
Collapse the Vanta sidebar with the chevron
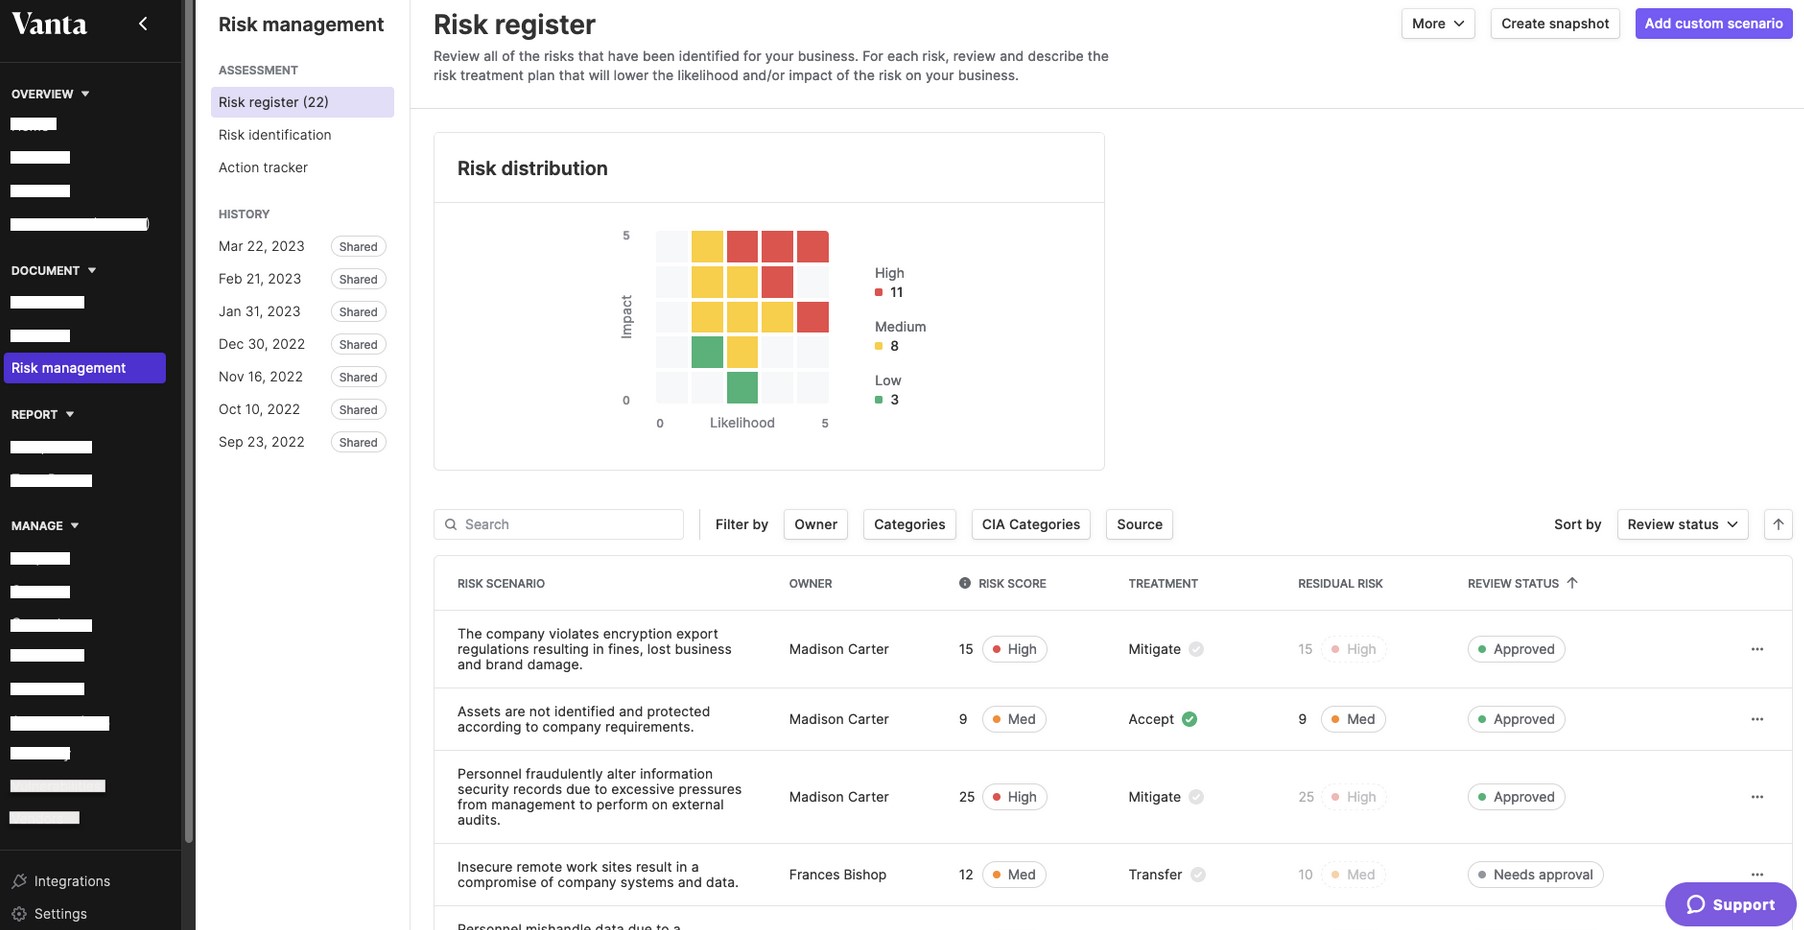(x=143, y=23)
